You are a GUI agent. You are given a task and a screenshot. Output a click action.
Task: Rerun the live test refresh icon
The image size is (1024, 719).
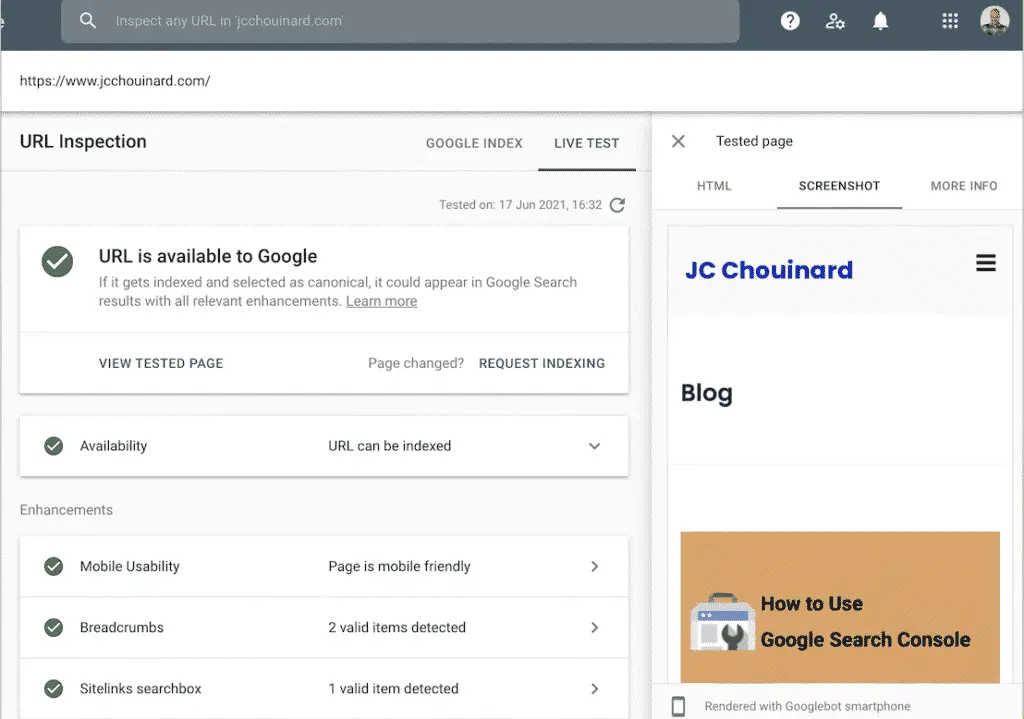617,205
